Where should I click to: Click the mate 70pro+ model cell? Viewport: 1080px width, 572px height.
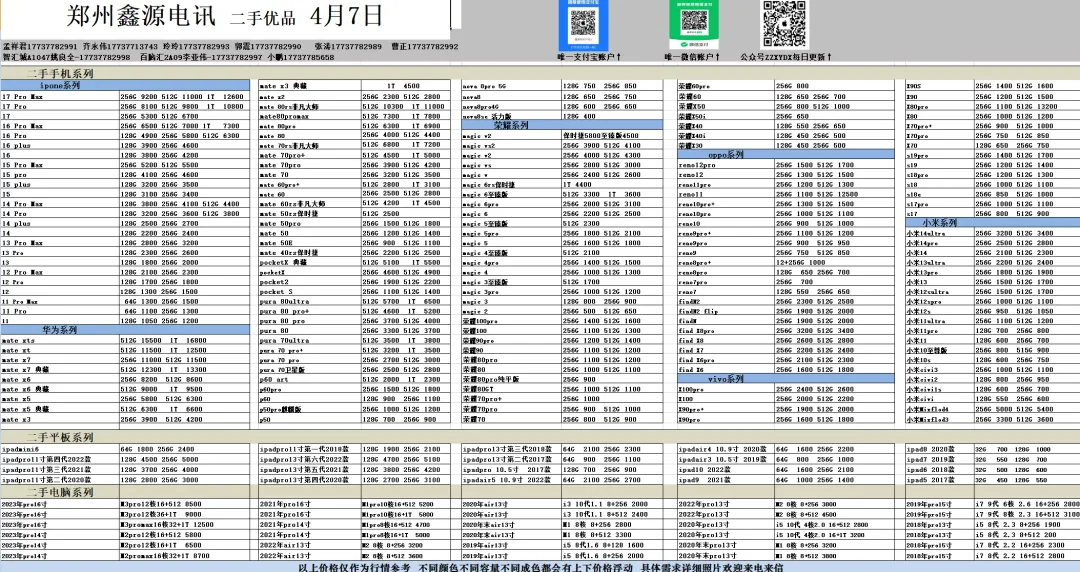tap(310, 155)
